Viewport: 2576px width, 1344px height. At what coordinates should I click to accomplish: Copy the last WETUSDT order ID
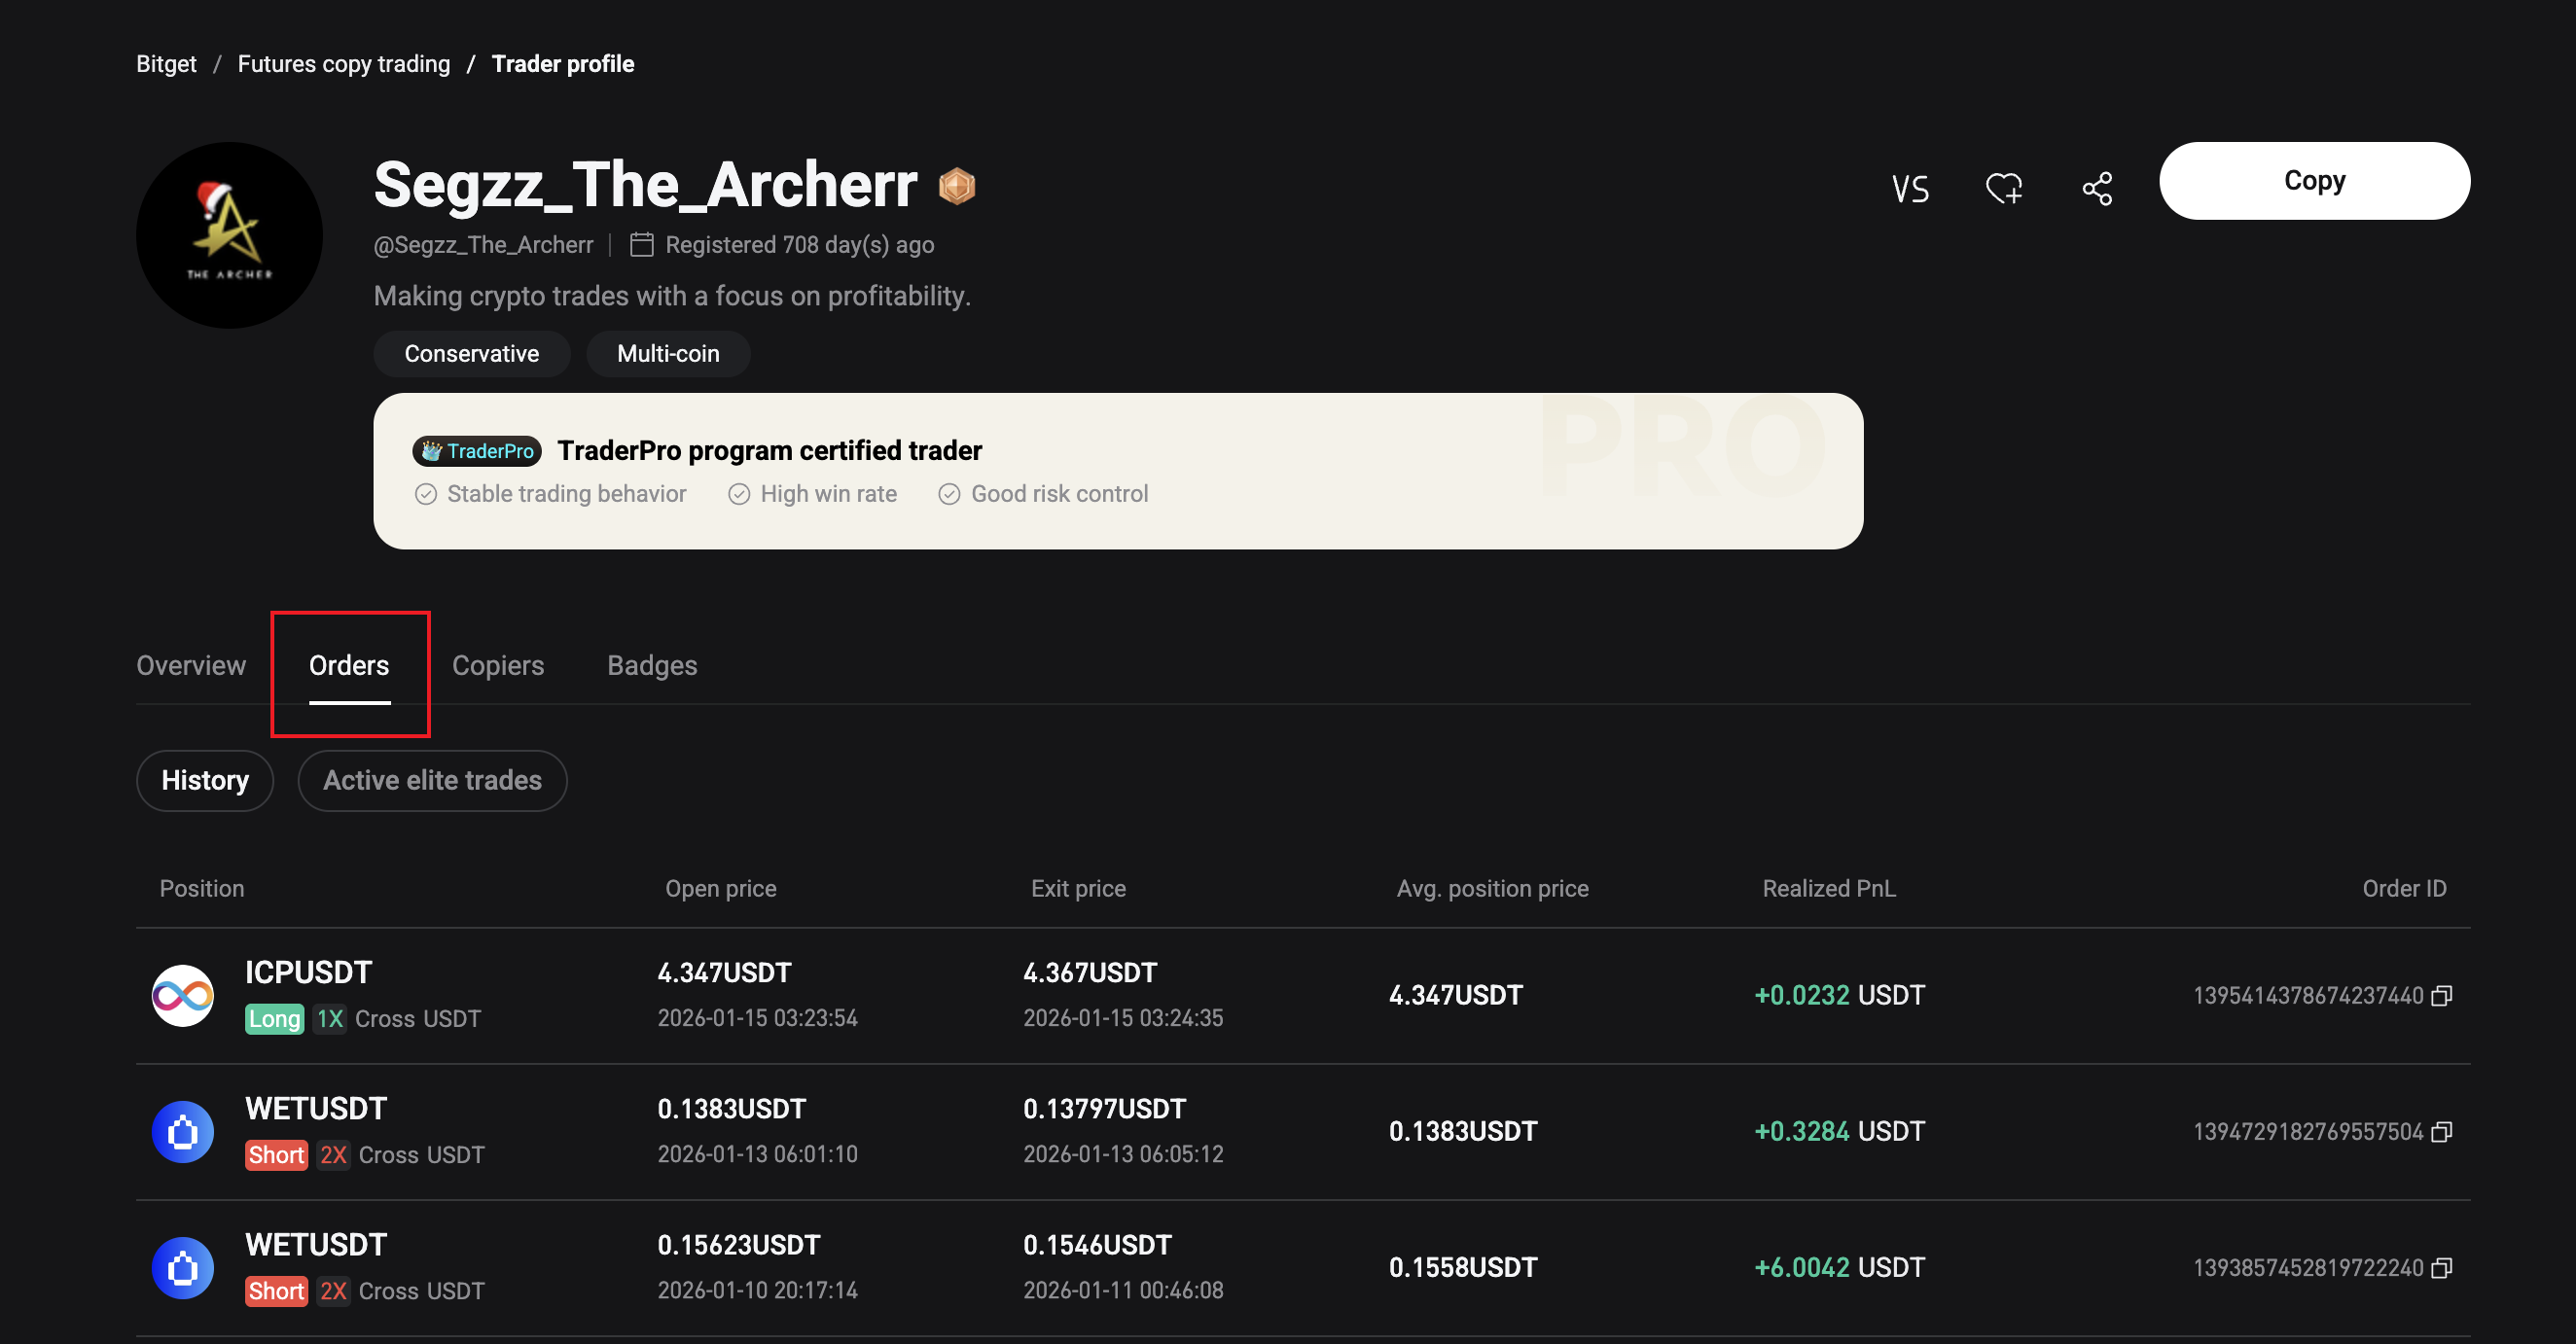click(2442, 1268)
